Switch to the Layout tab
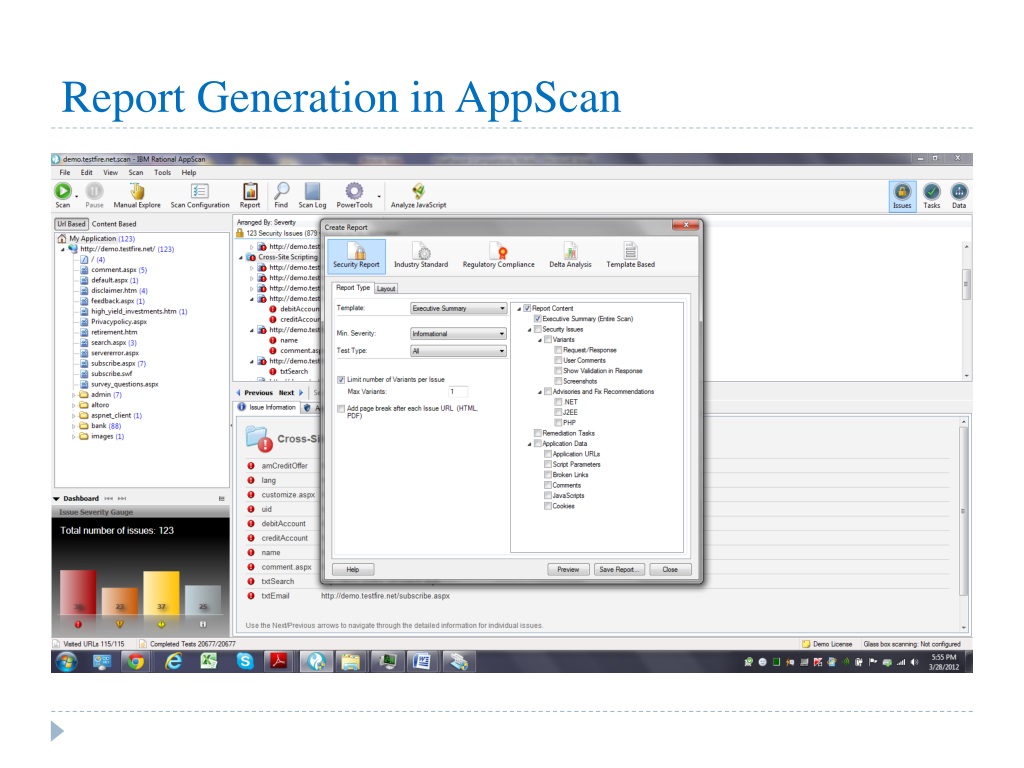This screenshot has height=768, width=1024. [386, 289]
